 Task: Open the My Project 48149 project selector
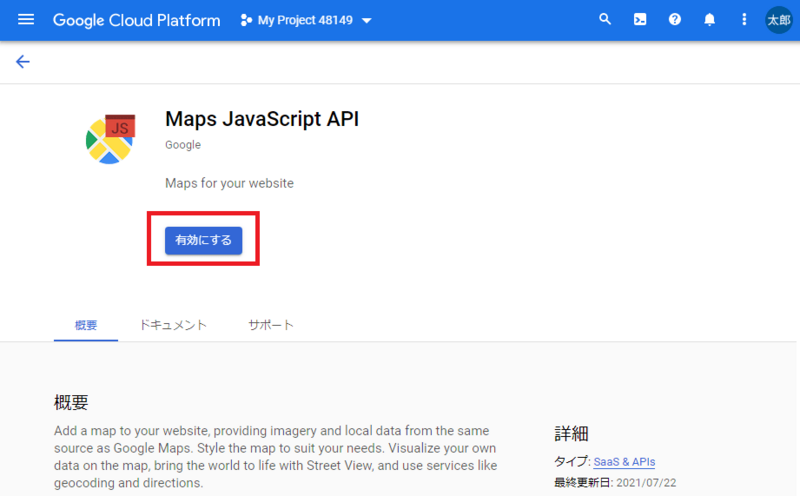coord(306,20)
